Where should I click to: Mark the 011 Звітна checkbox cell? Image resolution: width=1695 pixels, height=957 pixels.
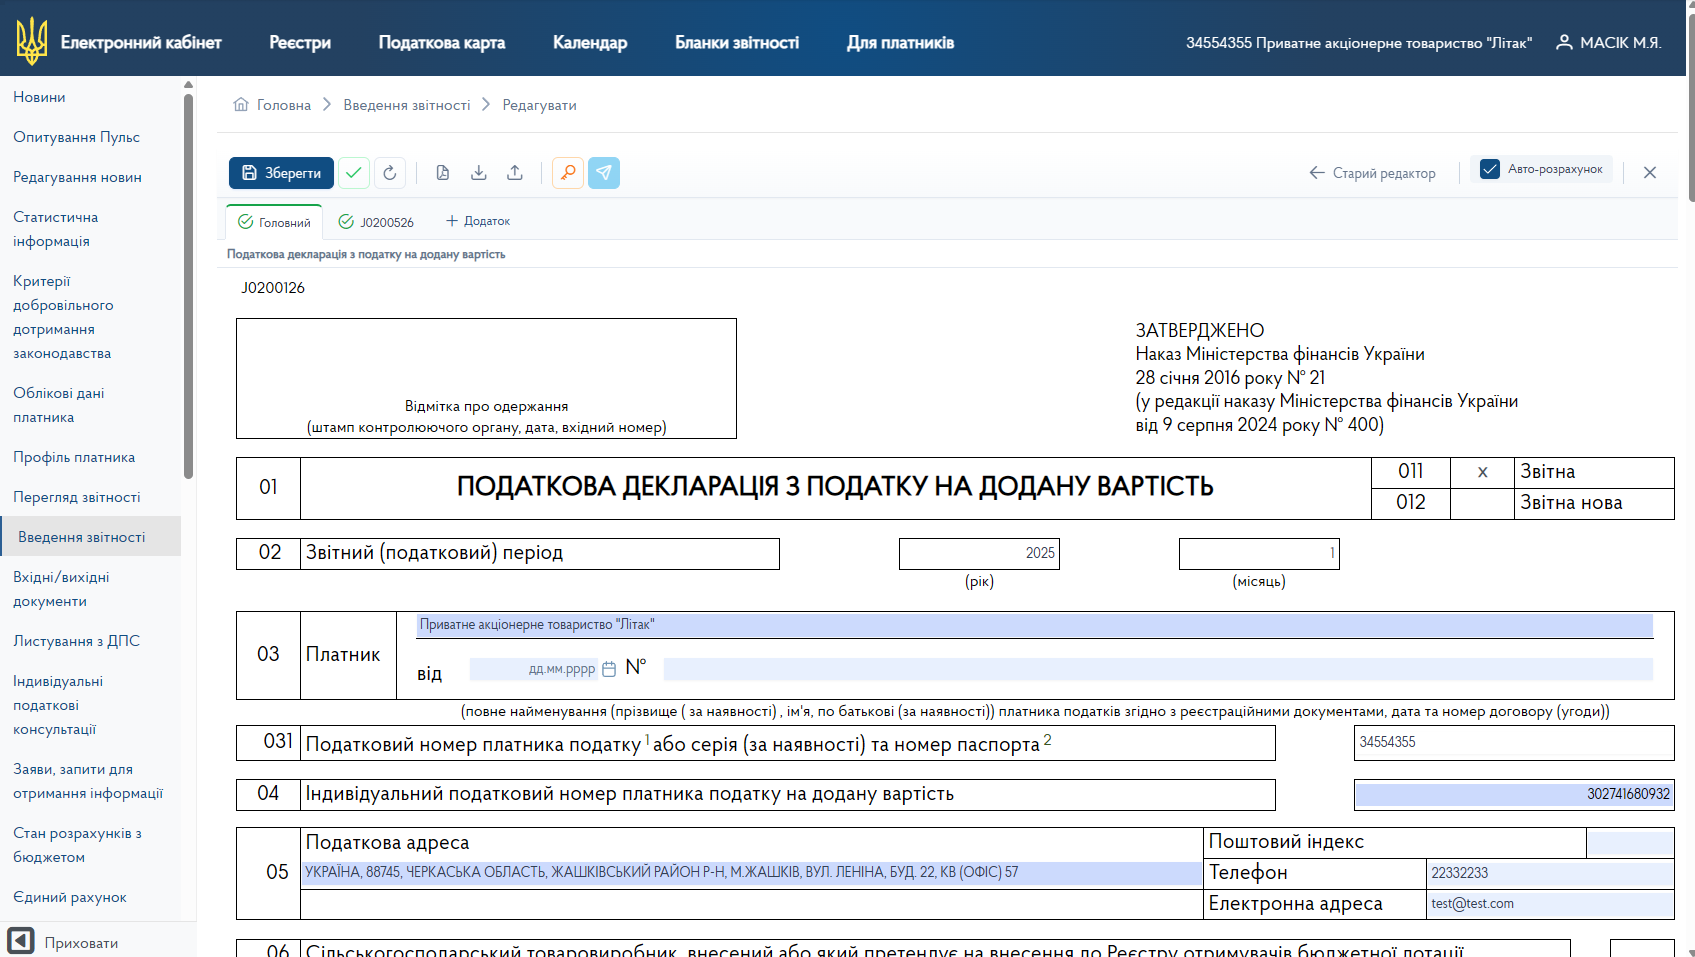pyautogui.click(x=1482, y=472)
